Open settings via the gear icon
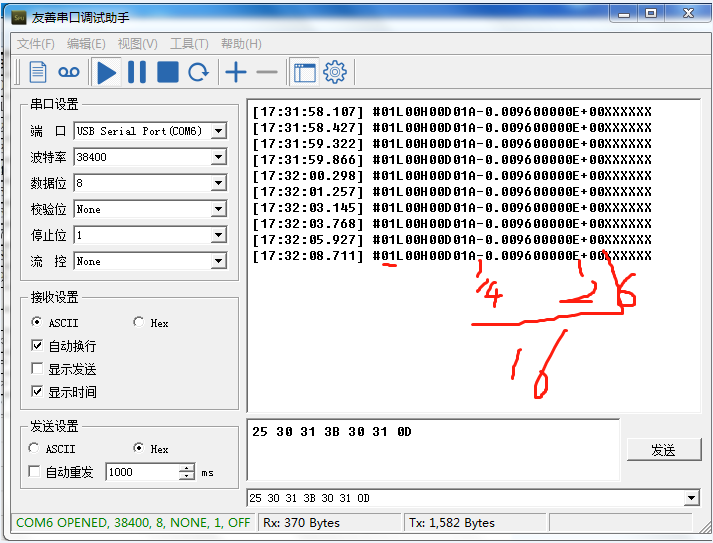The width and height of the screenshot is (713, 543). (x=334, y=72)
